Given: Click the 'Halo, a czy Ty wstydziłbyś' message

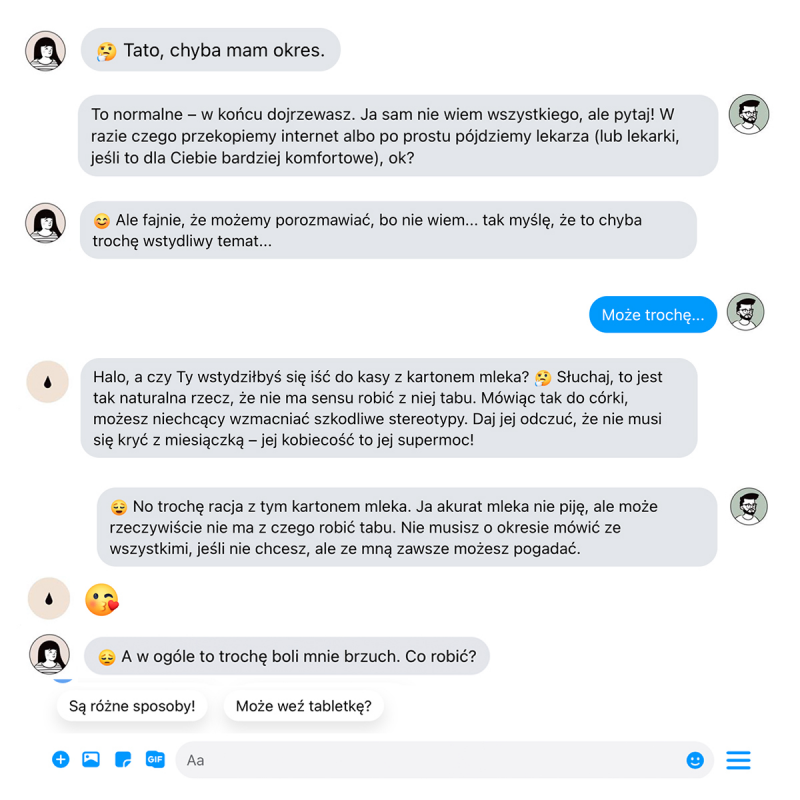Looking at the screenshot, I should pos(388,408).
